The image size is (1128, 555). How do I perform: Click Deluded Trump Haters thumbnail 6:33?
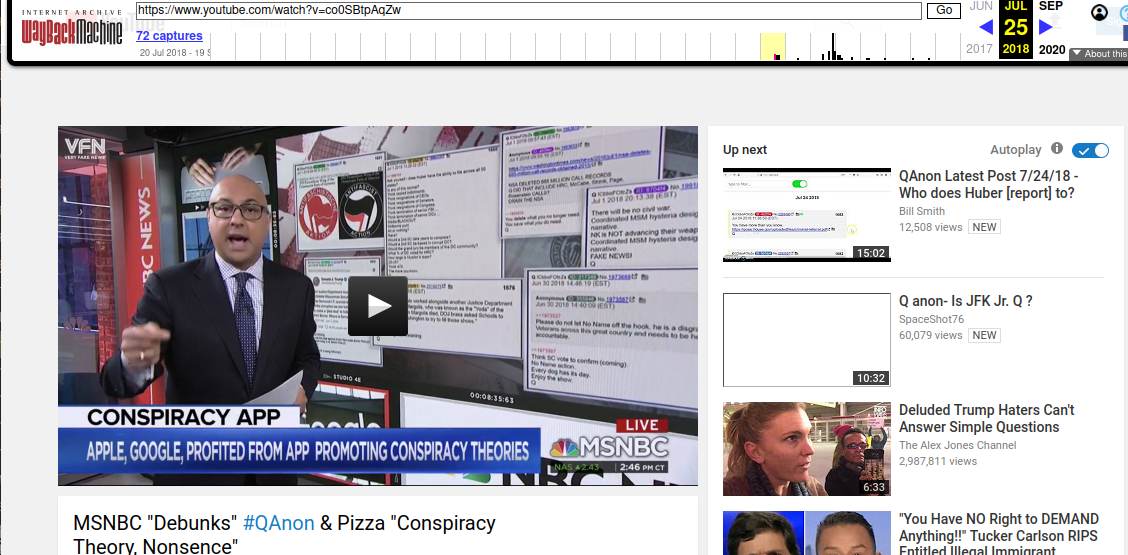[806, 448]
